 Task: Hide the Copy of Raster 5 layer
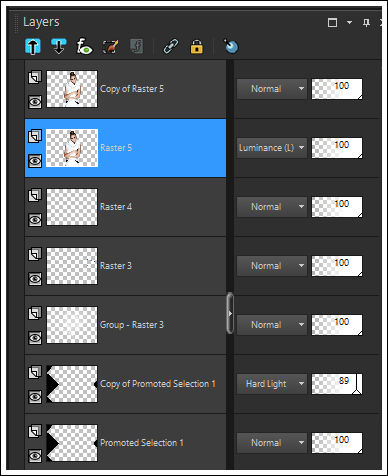pyautogui.click(x=35, y=102)
